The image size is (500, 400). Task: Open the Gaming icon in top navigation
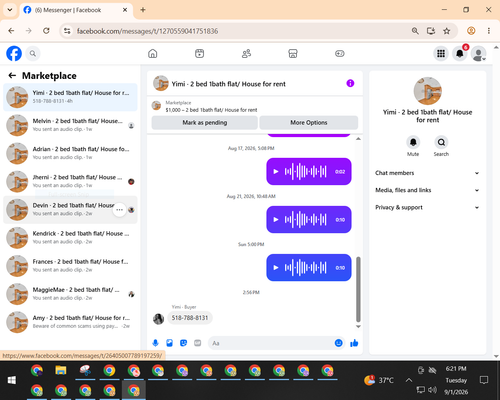click(340, 53)
